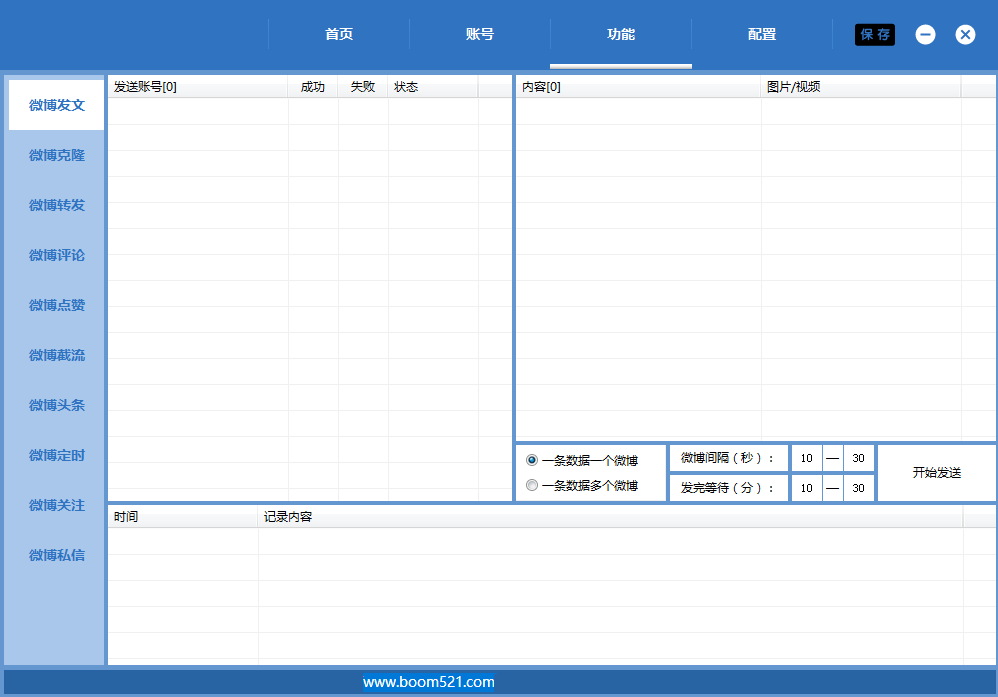Click 微博间隔 minimum seconds field

click(806, 458)
